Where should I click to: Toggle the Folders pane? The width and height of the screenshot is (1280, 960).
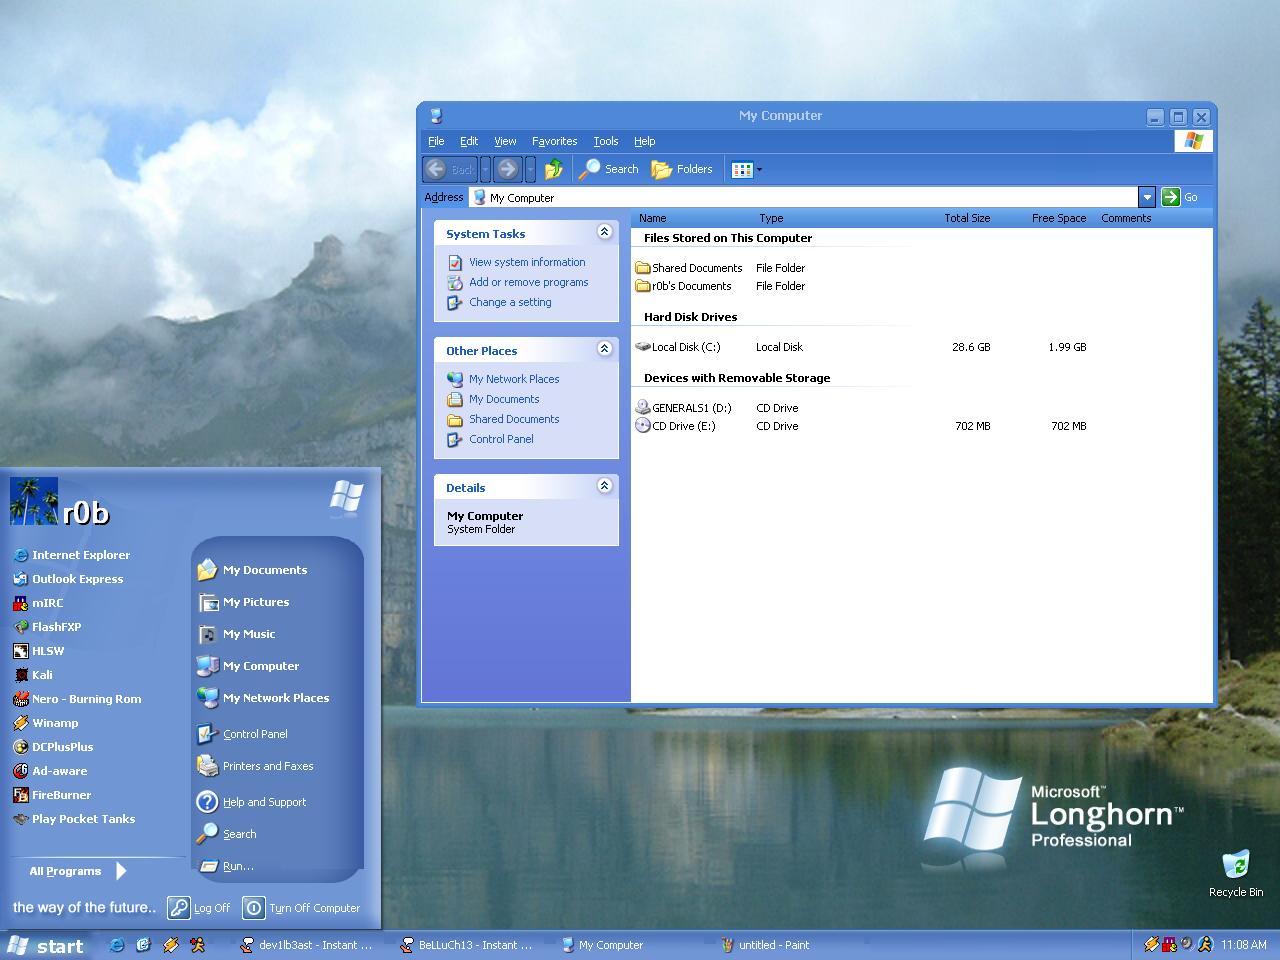pyautogui.click(x=682, y=169)
